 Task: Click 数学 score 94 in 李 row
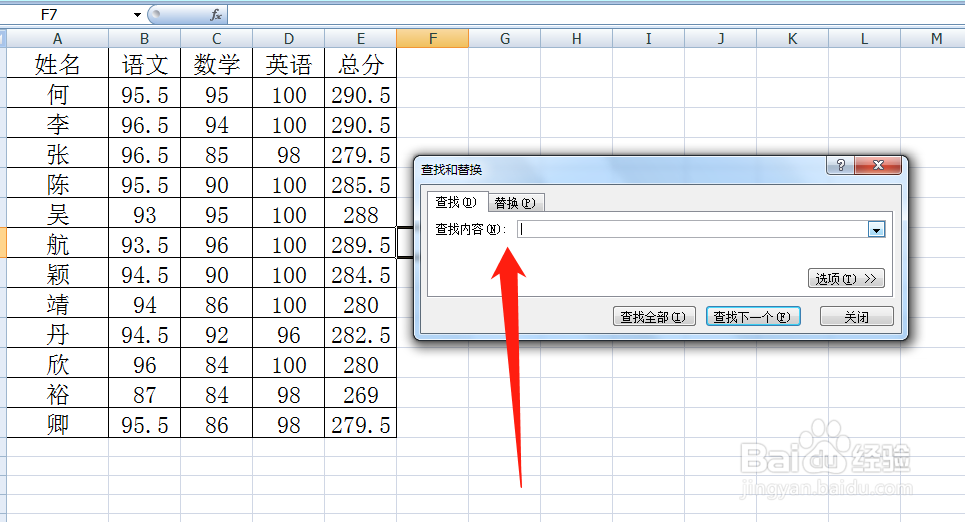217,123
